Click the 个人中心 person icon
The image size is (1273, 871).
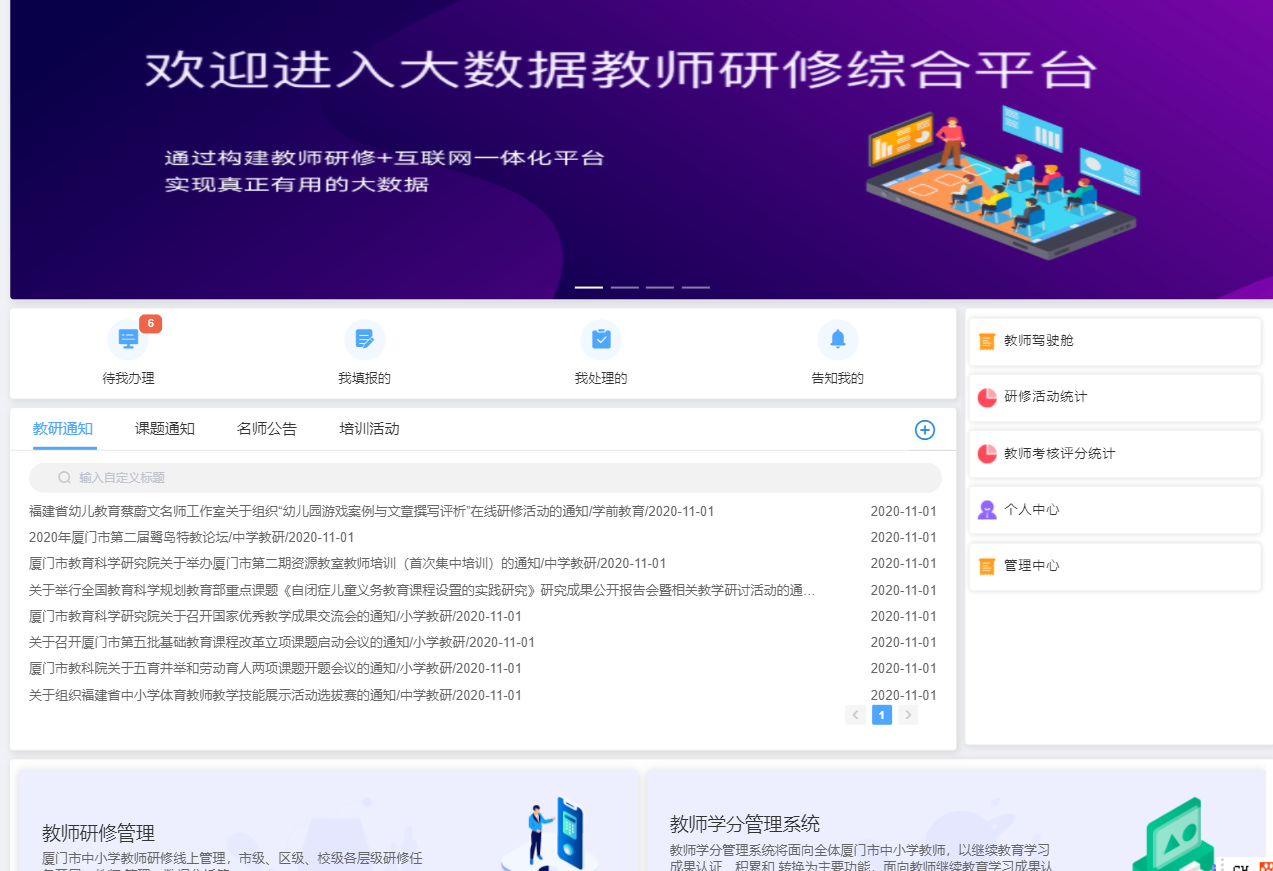[988, 509]
